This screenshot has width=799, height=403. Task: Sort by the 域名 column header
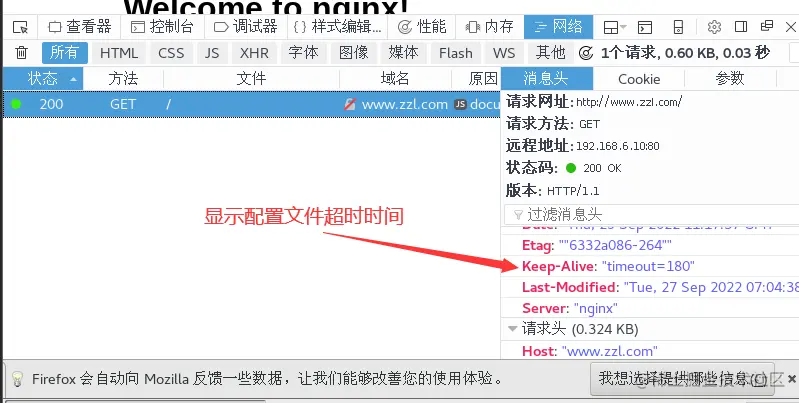(x=395, y=78)
